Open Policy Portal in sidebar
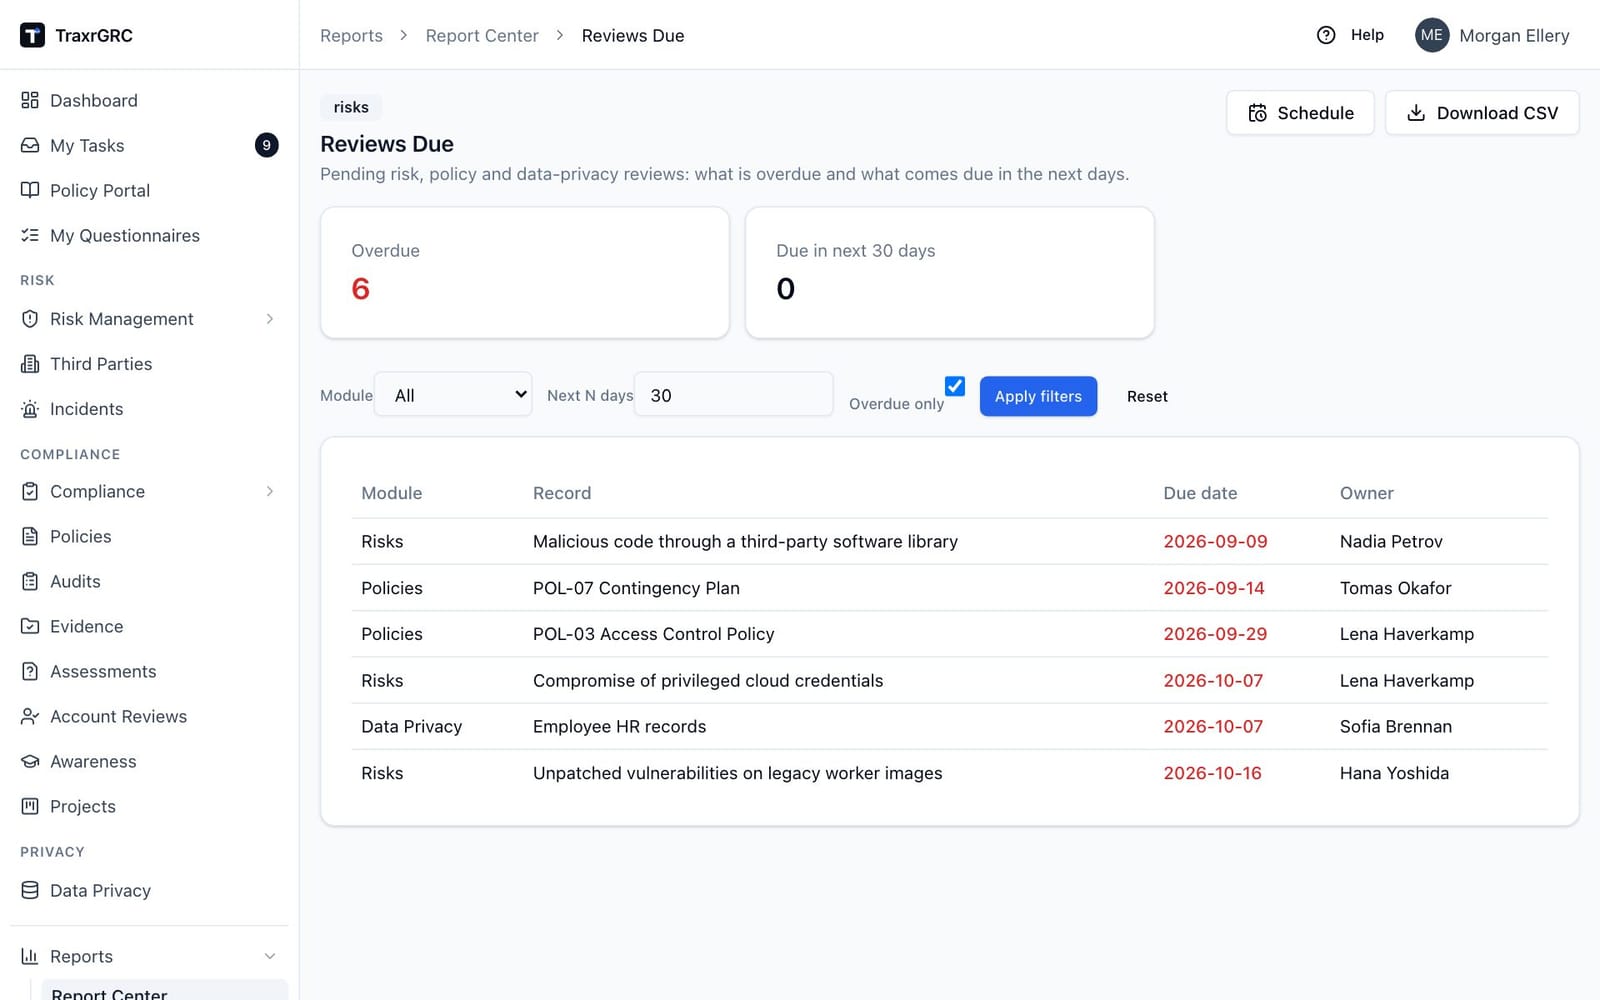This screenshot has height=1000, width=1600. 149,190
